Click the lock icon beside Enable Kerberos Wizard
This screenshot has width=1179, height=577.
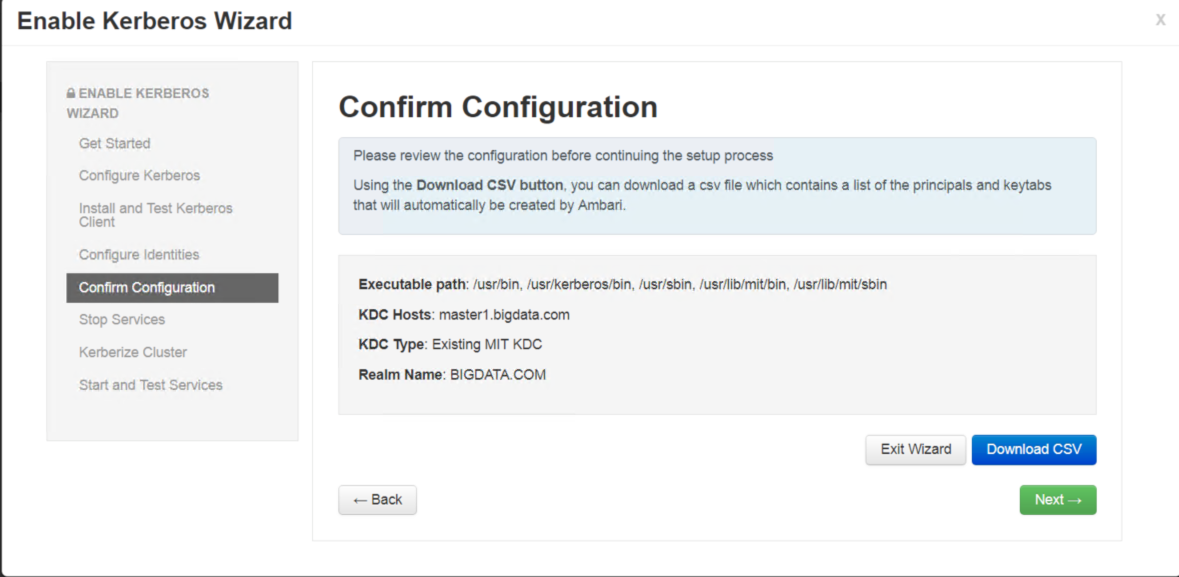pyautogui.click(x=69, y=92)
